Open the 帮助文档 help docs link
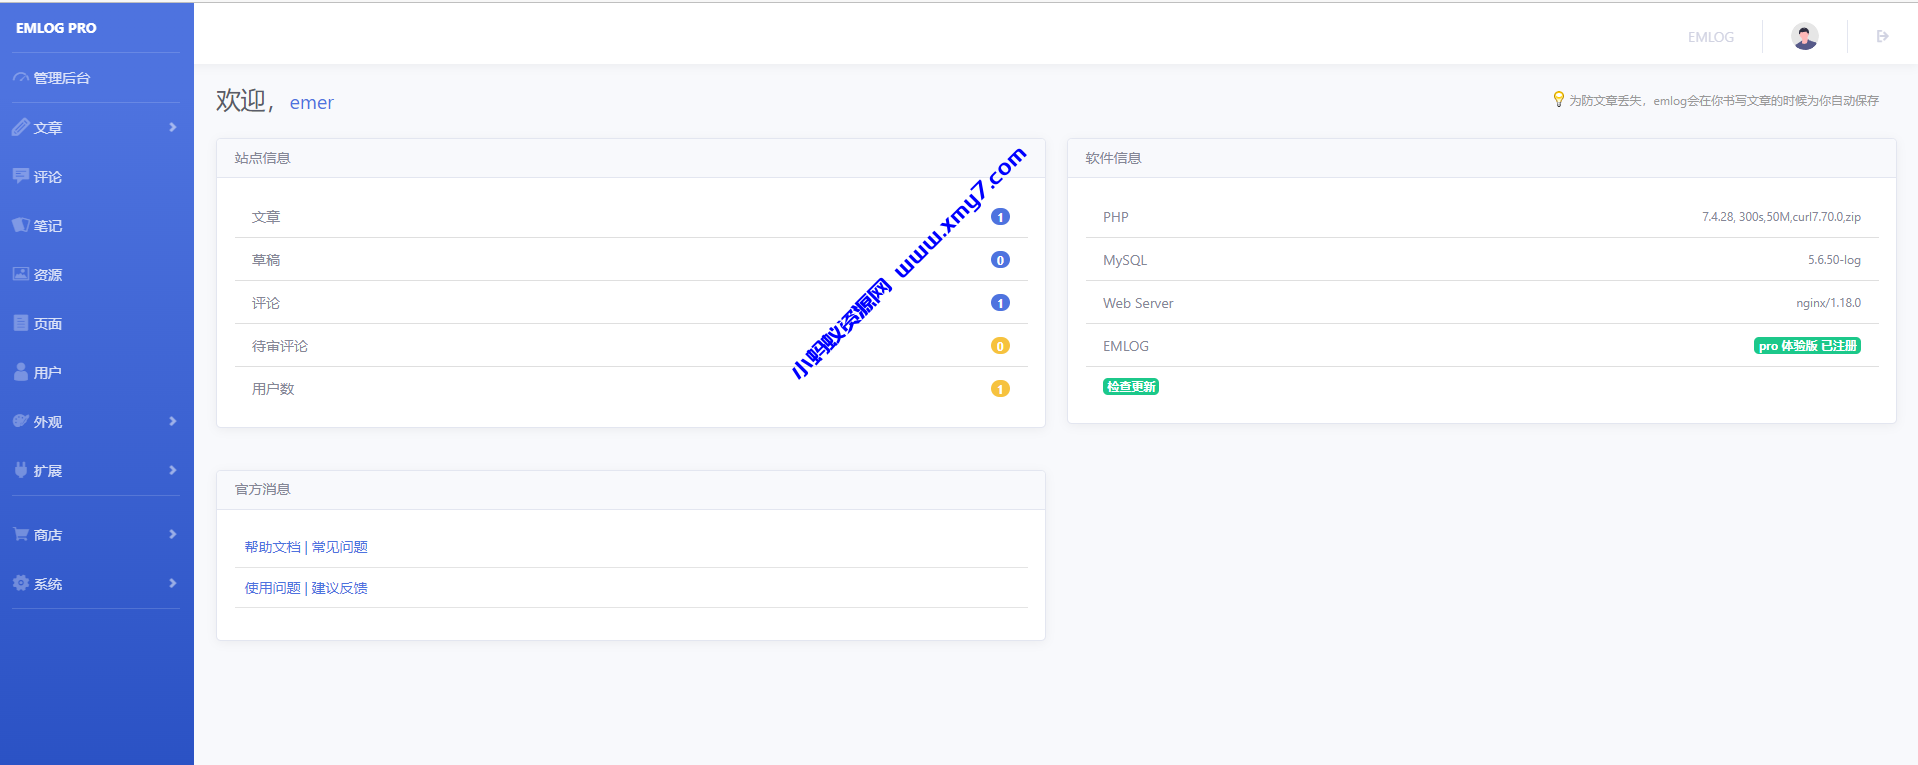Image resolution: width=1918 pixels, height=765 pixels. click(x=272, y=547)
